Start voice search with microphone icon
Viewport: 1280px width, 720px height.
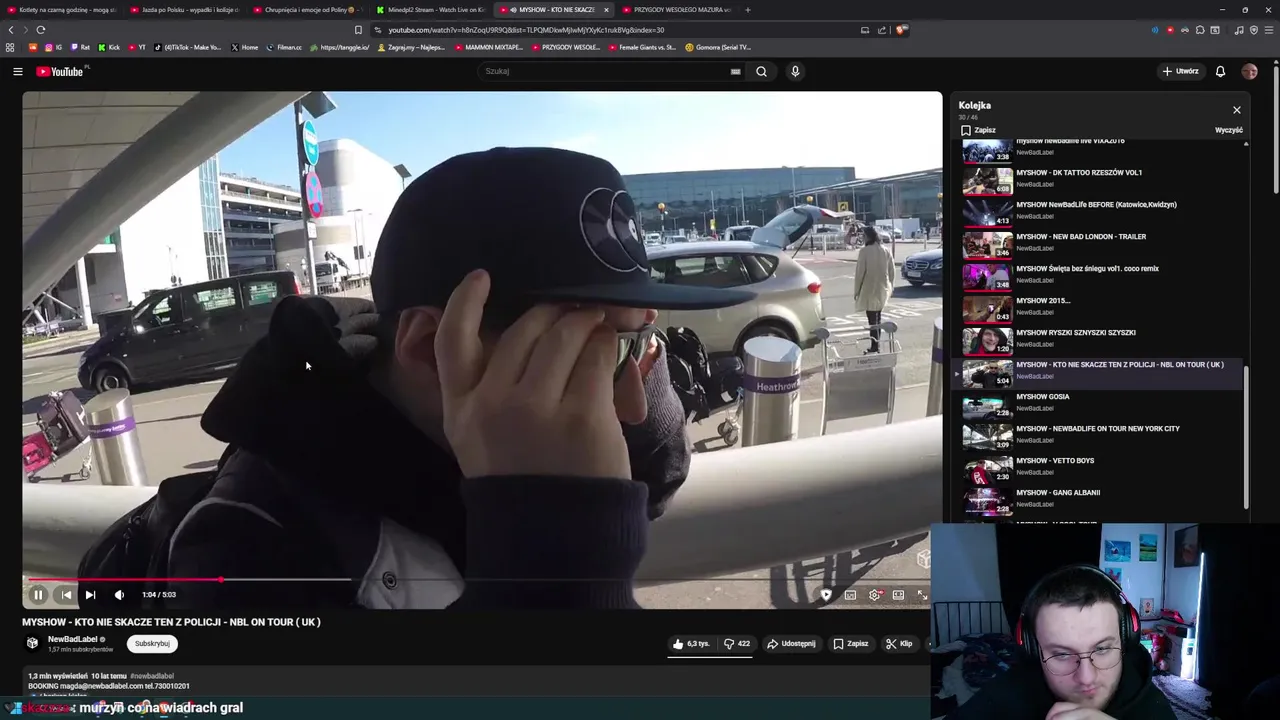tap(795, 71)
